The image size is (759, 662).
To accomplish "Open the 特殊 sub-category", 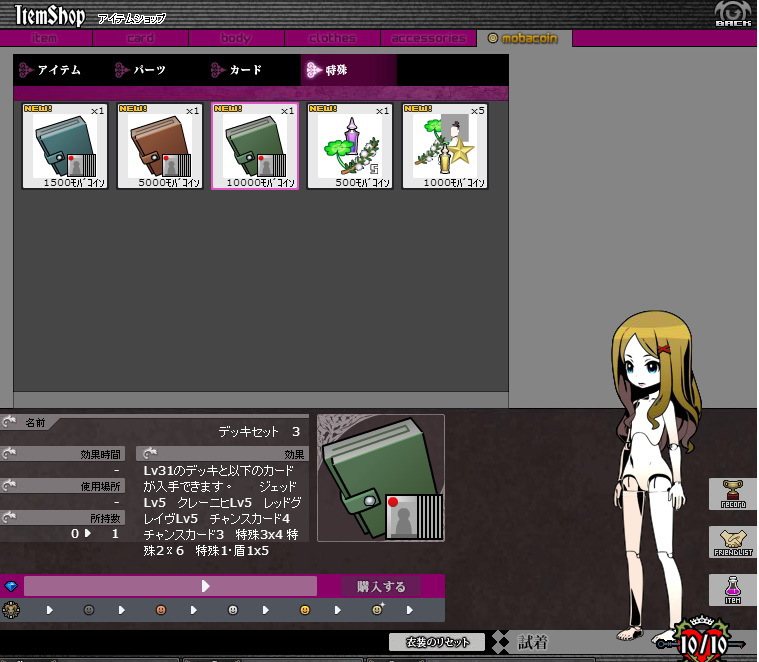I will click(349, 70).
